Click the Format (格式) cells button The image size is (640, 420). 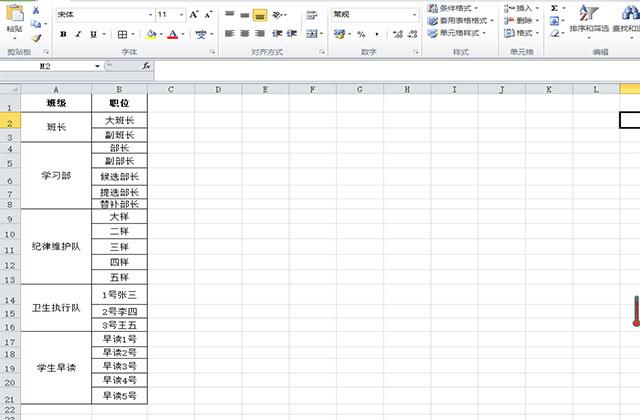[x=522, y=33]
